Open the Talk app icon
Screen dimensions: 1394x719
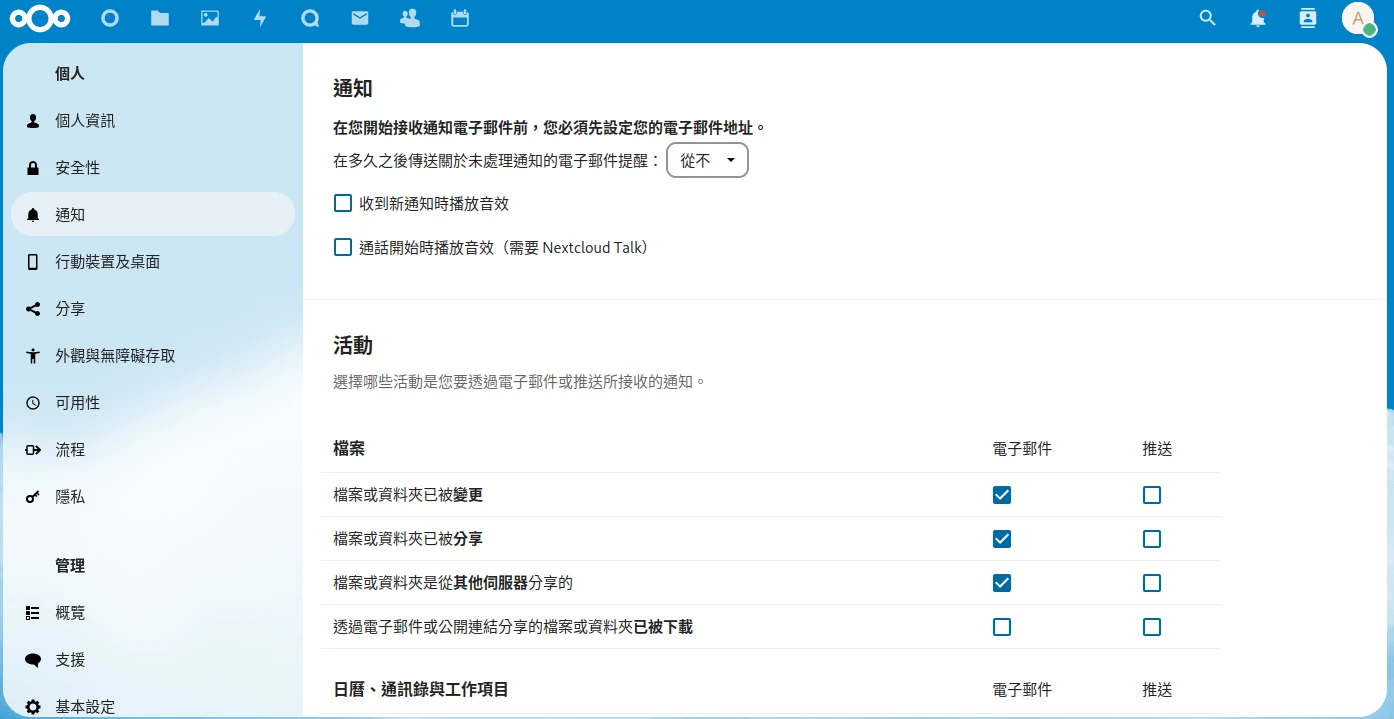tap(310, 18)
